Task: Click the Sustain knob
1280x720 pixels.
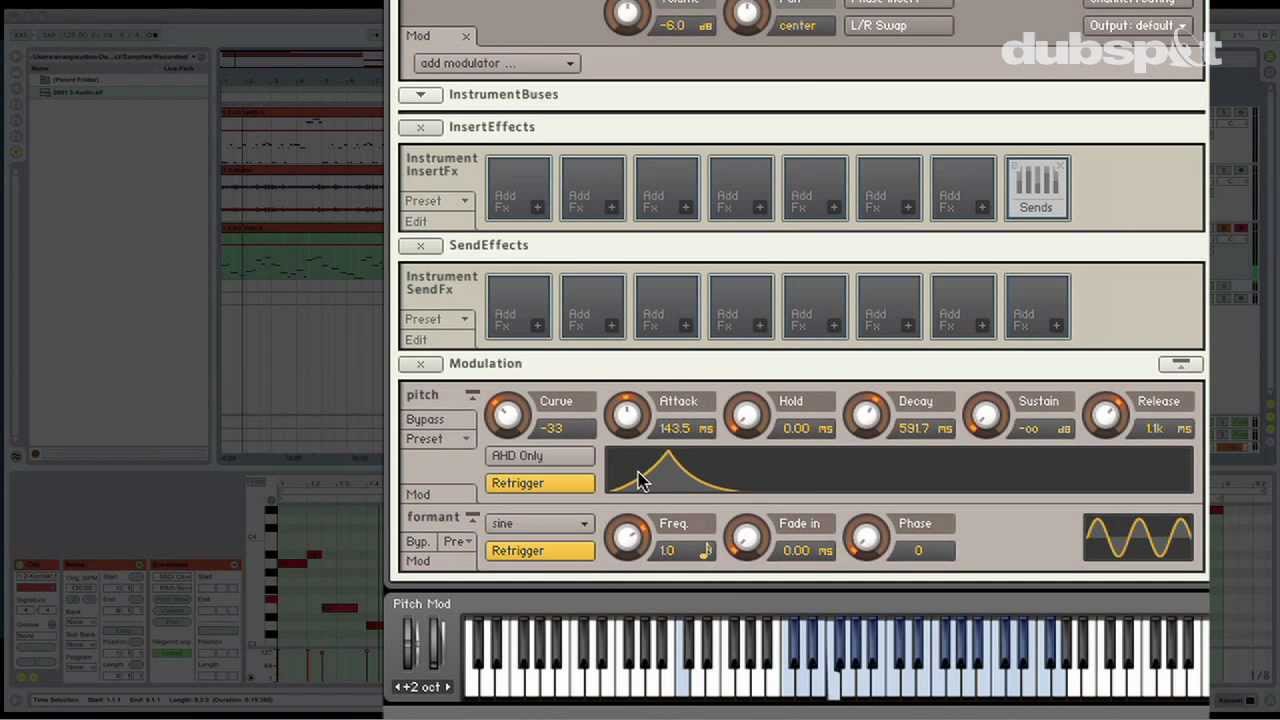Action: [x=986, y=416]
